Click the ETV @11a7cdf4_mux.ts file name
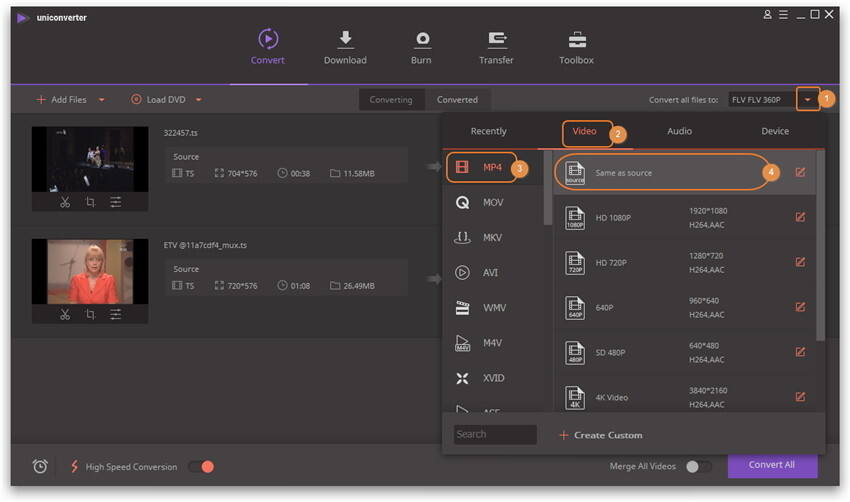Screen dimensions: 850x502 205,245
